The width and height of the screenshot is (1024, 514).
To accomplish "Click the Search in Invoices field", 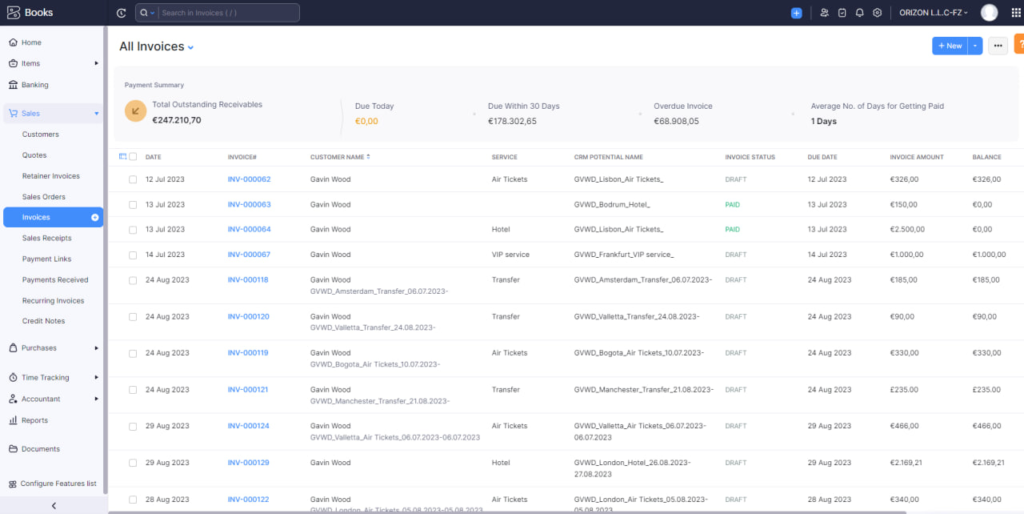I will coord(227,13).
